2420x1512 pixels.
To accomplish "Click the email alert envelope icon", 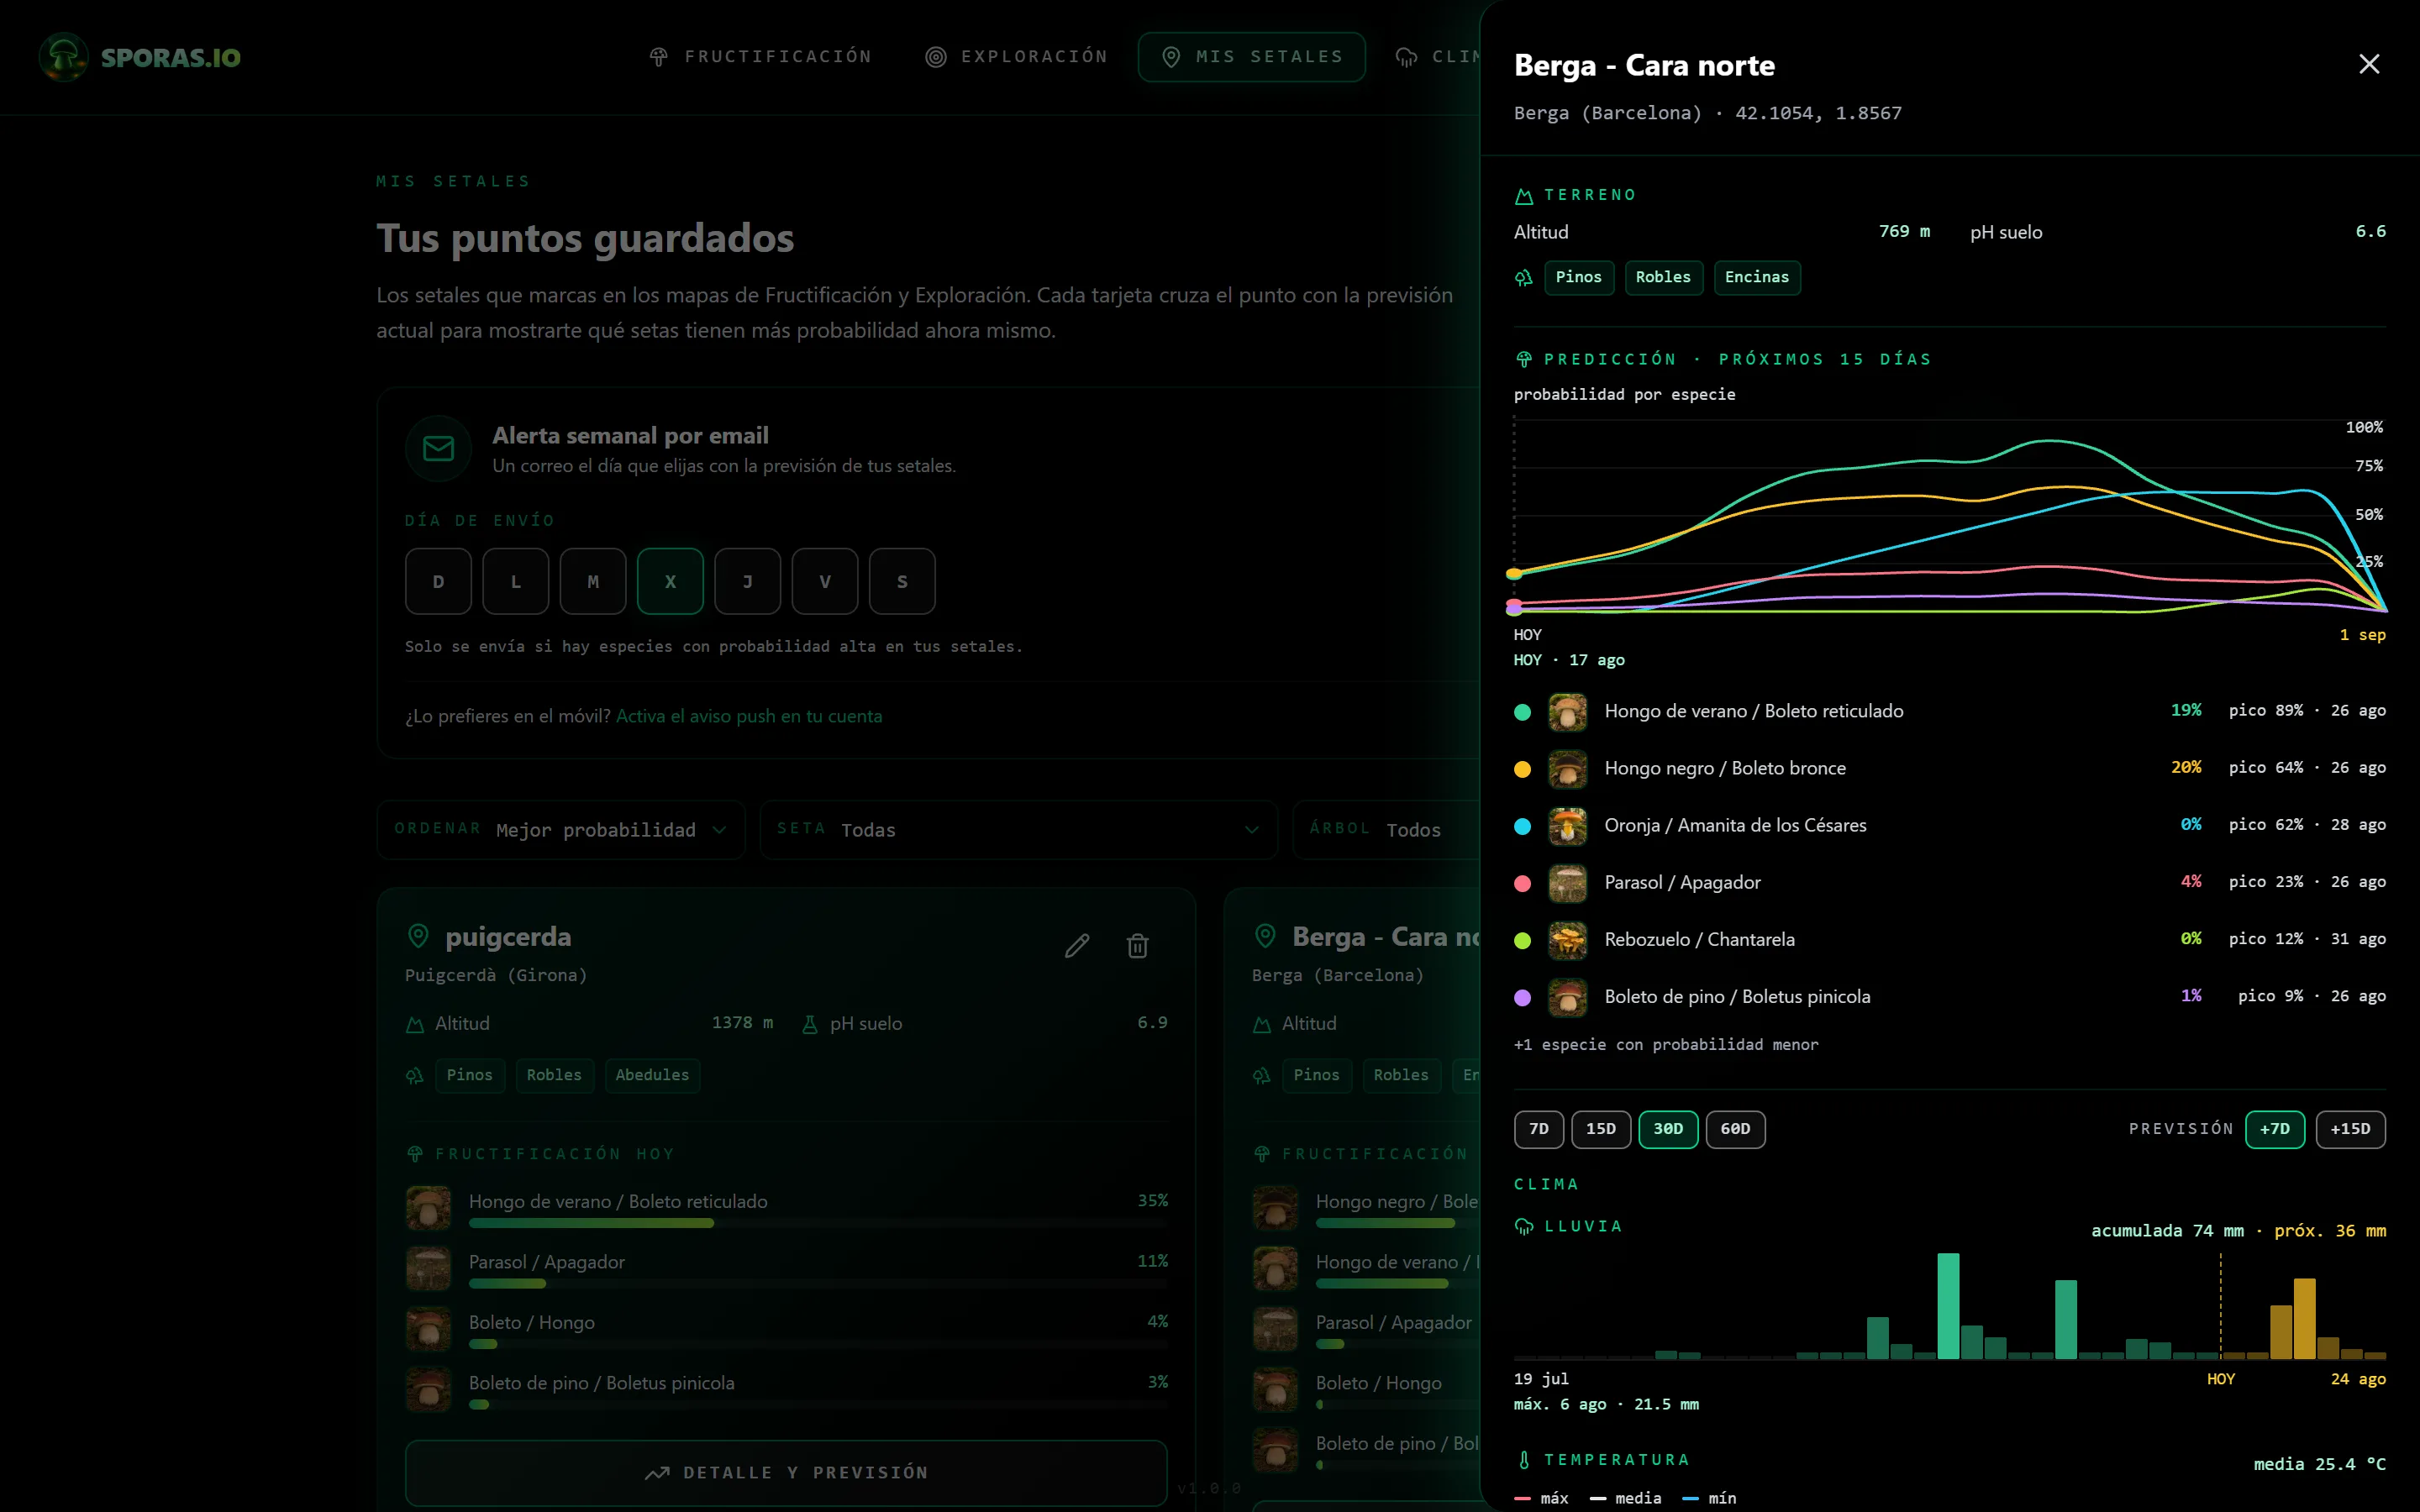I will [438, 448].
